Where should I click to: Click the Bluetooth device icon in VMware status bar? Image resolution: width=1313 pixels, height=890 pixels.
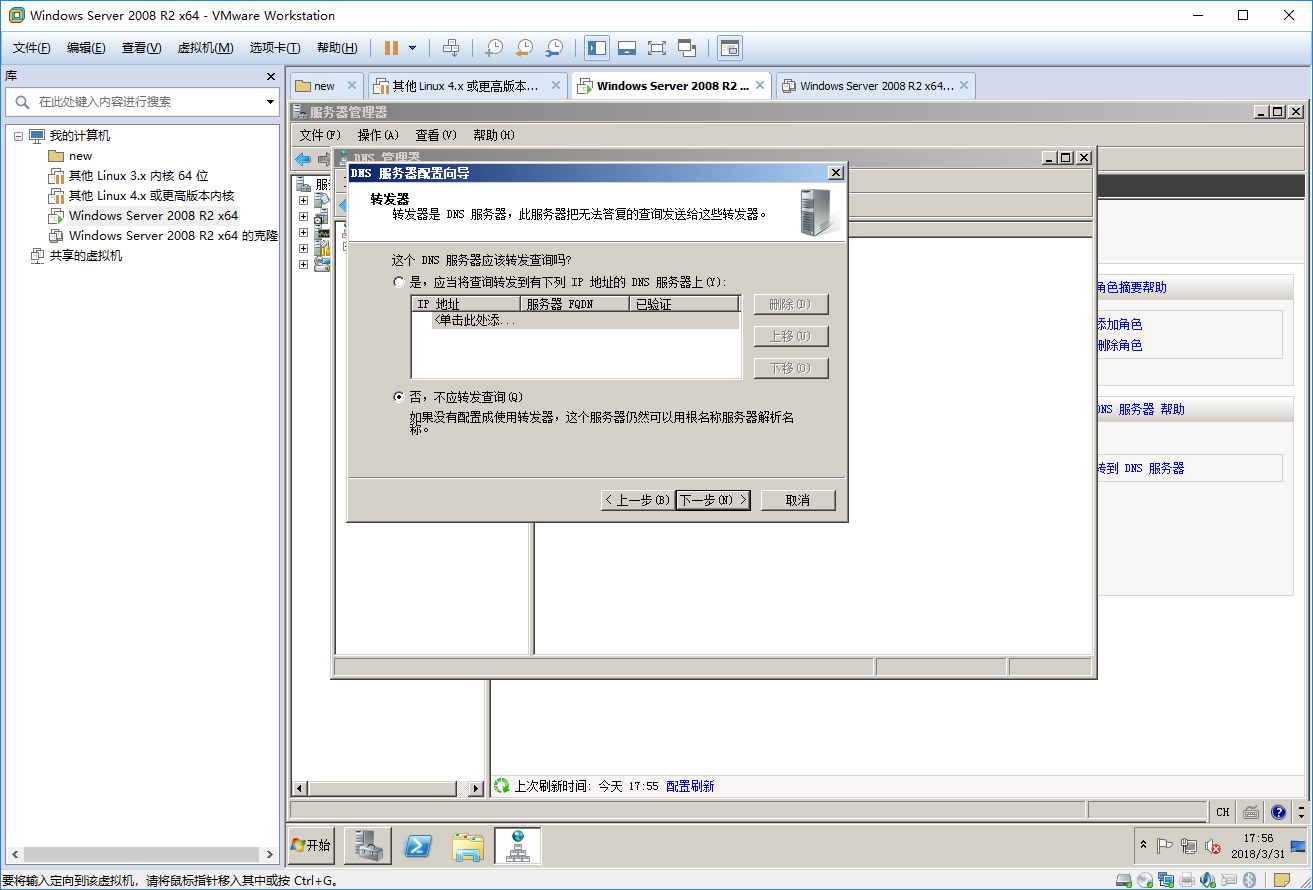click(x=1251, y=879)
